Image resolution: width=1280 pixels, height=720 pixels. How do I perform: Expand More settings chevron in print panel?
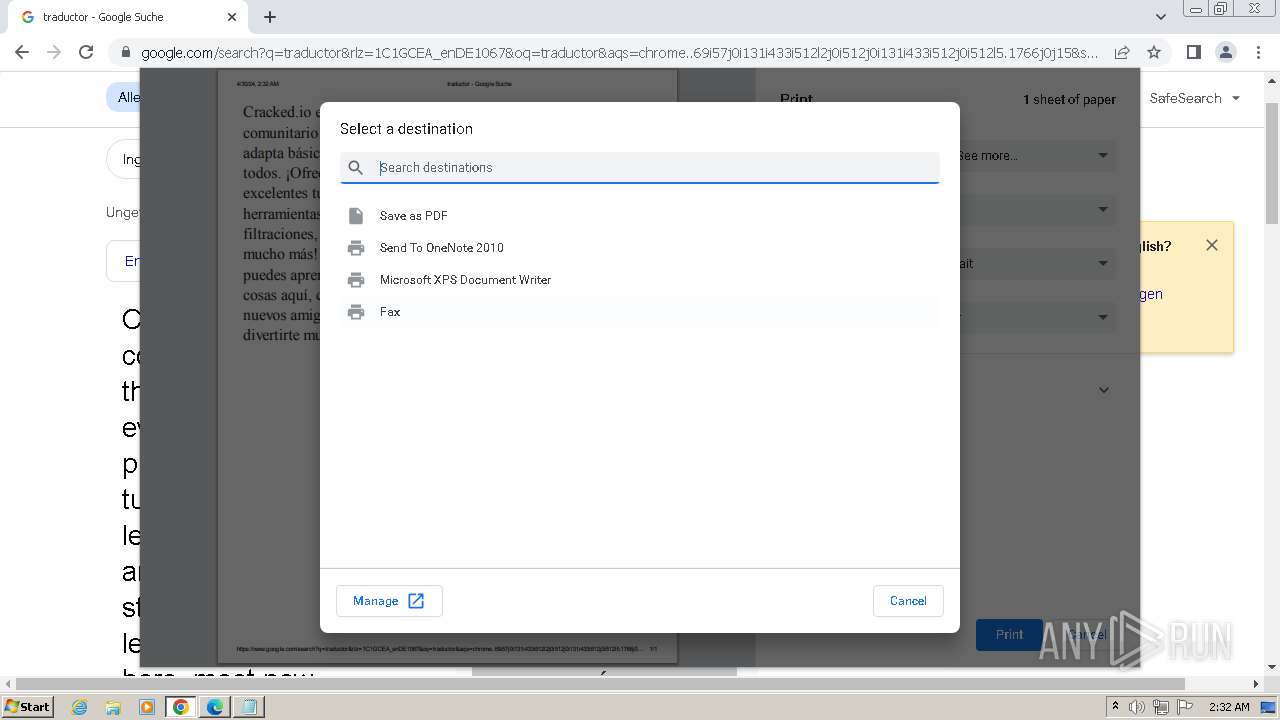pyautogui.click(x=1104, y=390)
